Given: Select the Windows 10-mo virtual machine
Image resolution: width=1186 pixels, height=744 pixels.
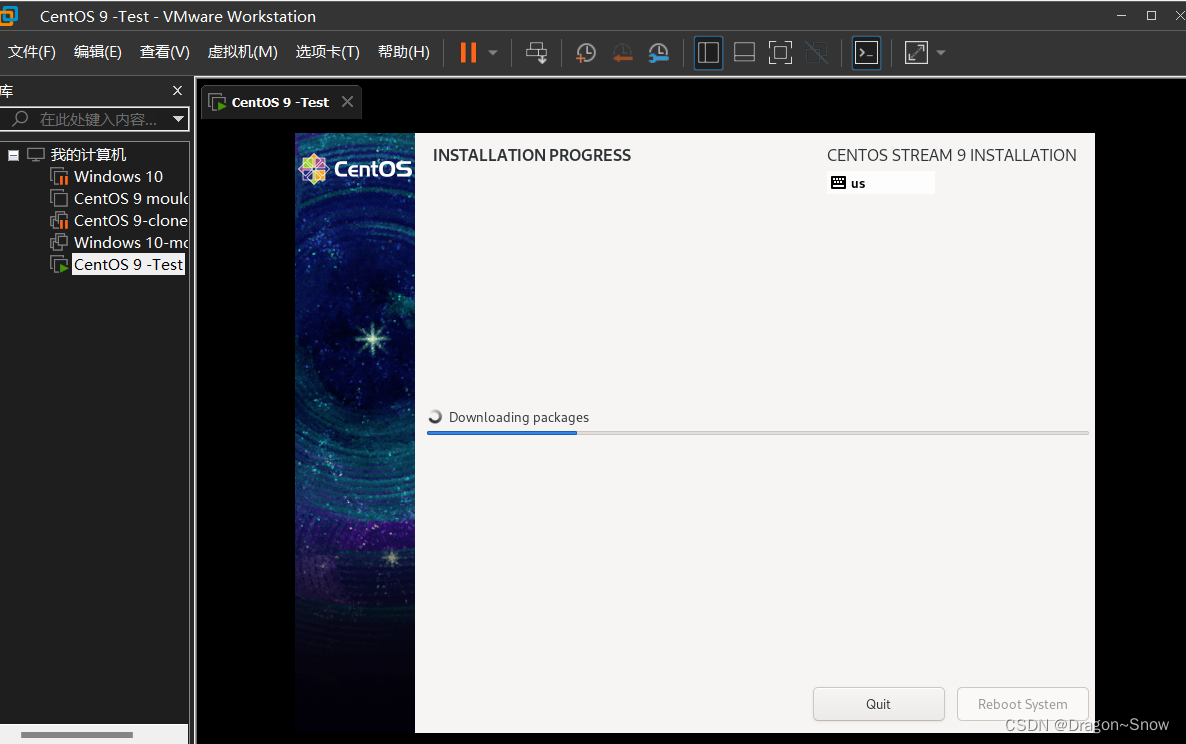Looking at the screenshot, I should [x=131, y=243].
